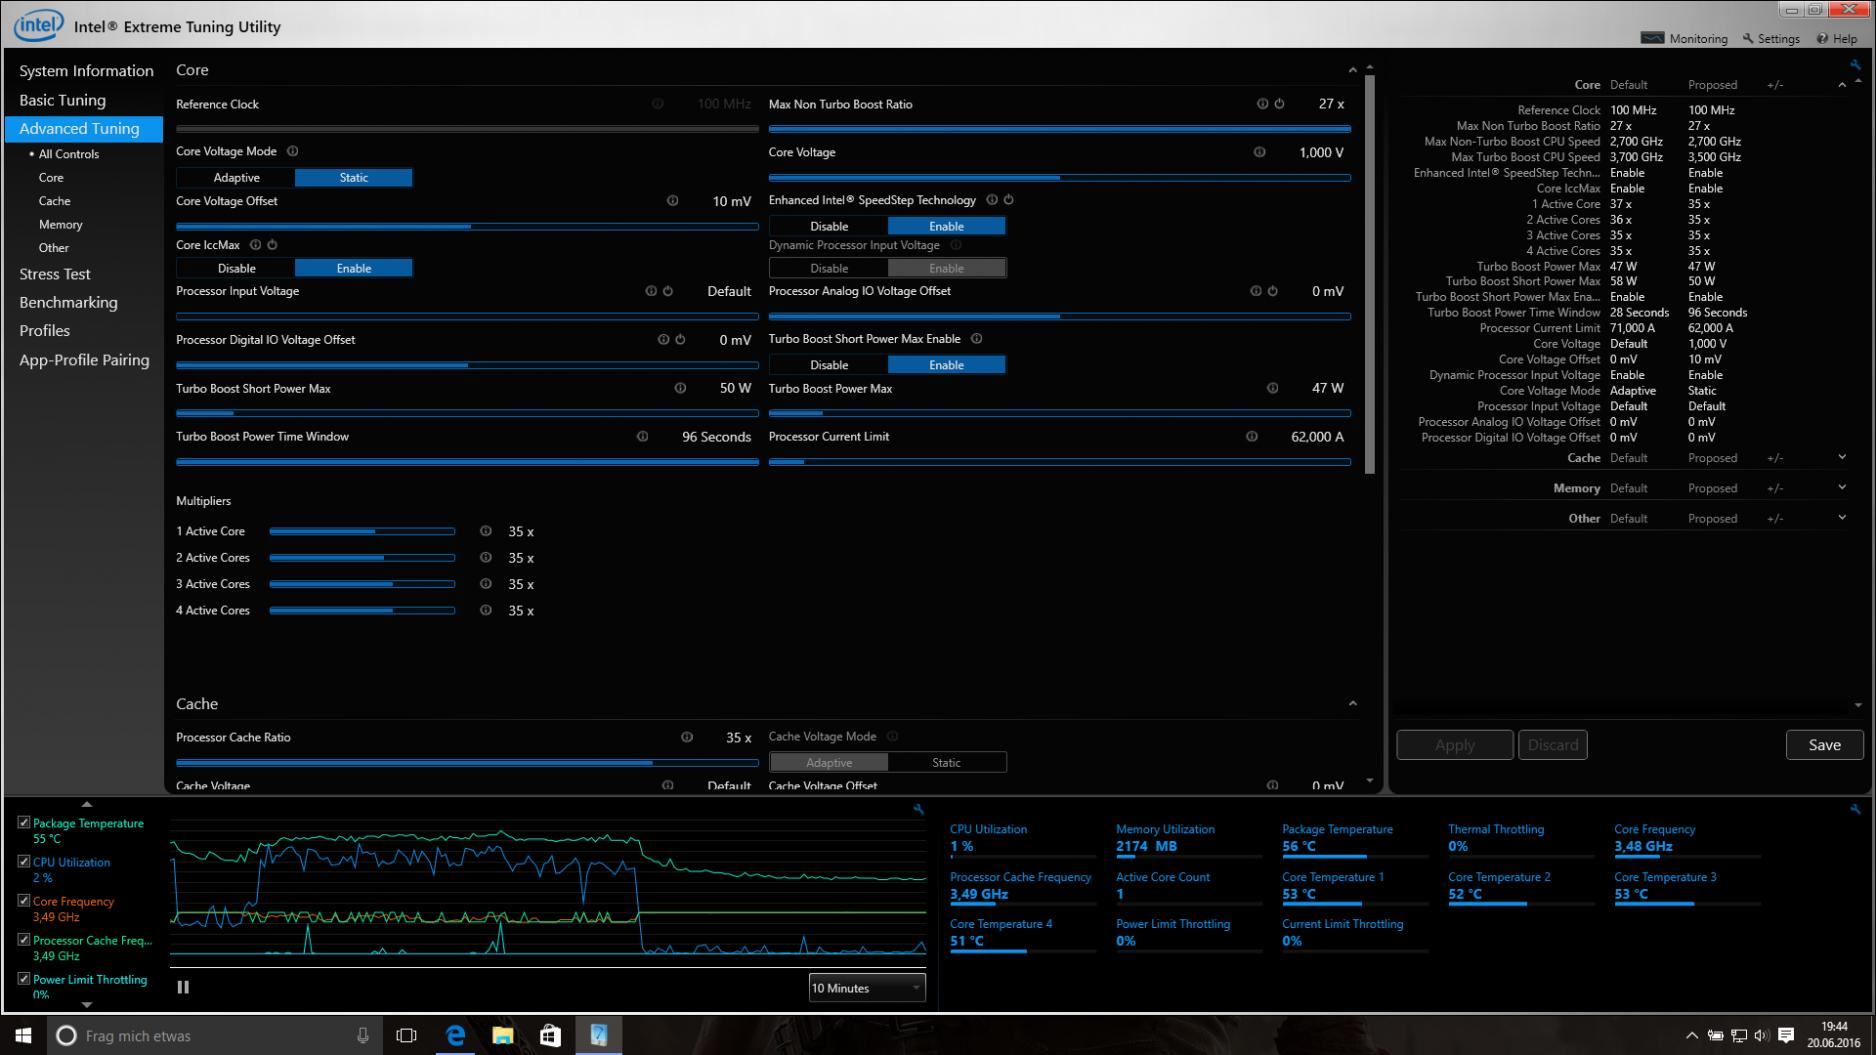Image resolution: width=1876 pixels, height=1055 pixels.
Task: Click the wrench icon above the proposed settings summary
Action: click(x=1855, y=64)
